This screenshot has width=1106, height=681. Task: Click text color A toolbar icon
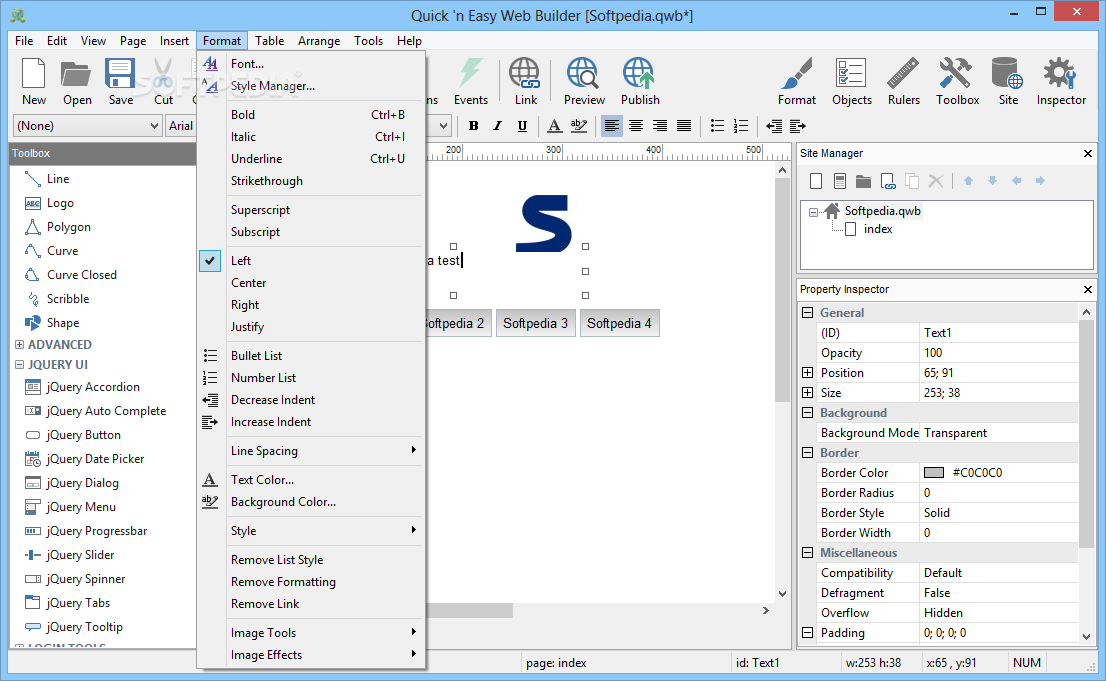point(554,126)
